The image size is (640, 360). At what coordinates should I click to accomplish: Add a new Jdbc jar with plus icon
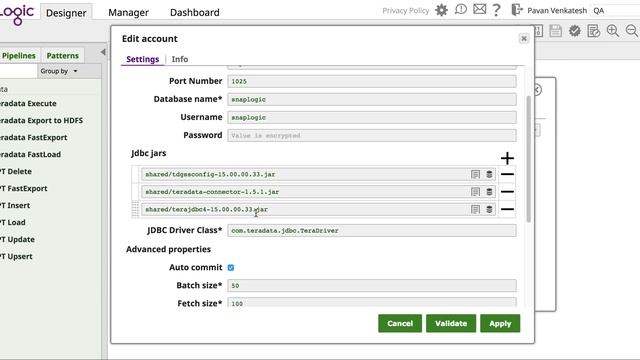(507, 158)
